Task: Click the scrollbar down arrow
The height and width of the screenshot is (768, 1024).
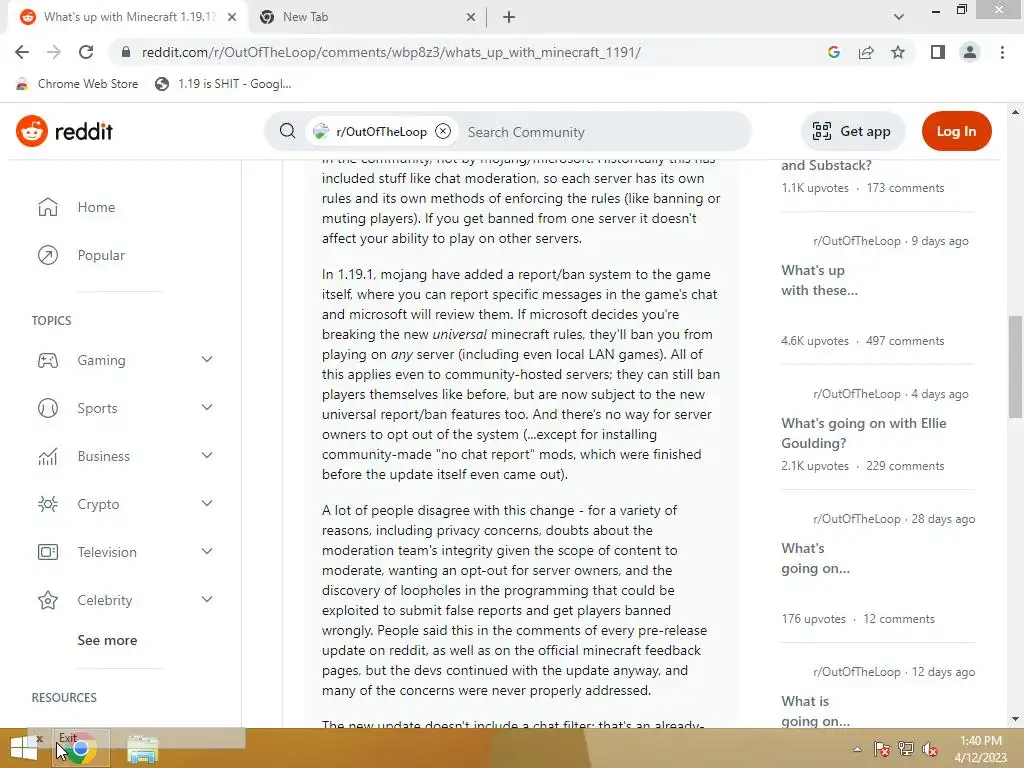Action: (1015, 720)
